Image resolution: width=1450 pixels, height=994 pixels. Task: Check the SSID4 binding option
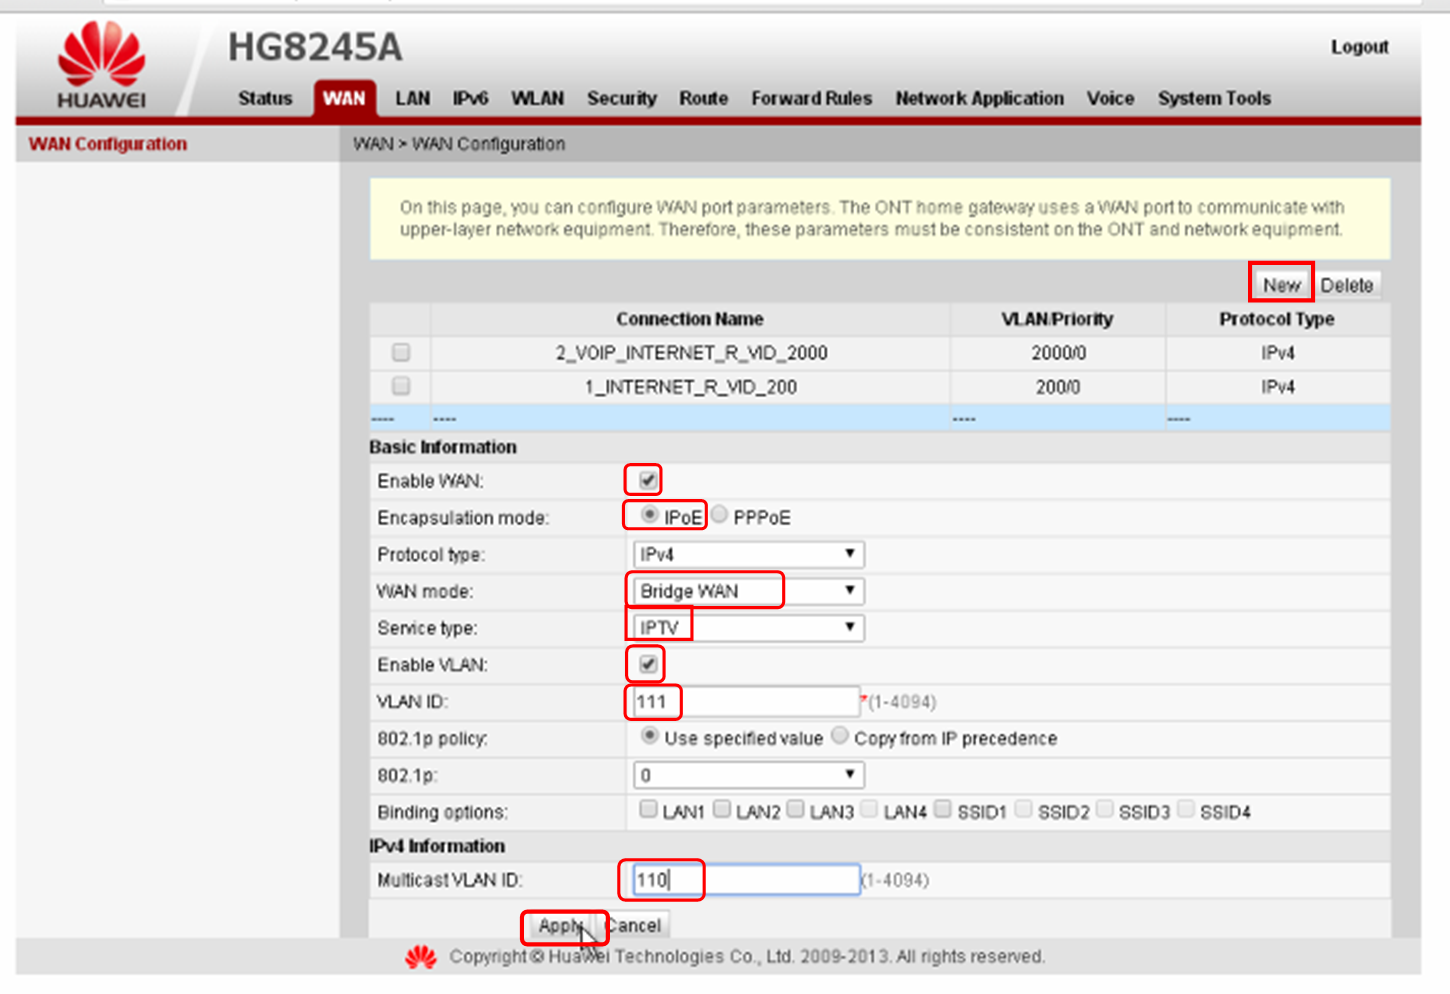[1185, 809]
